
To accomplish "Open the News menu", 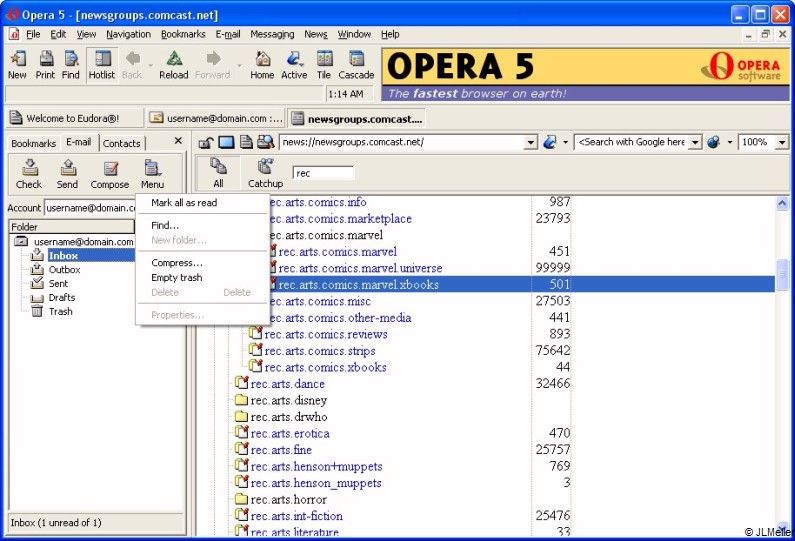I will click(x=316, y=34).
